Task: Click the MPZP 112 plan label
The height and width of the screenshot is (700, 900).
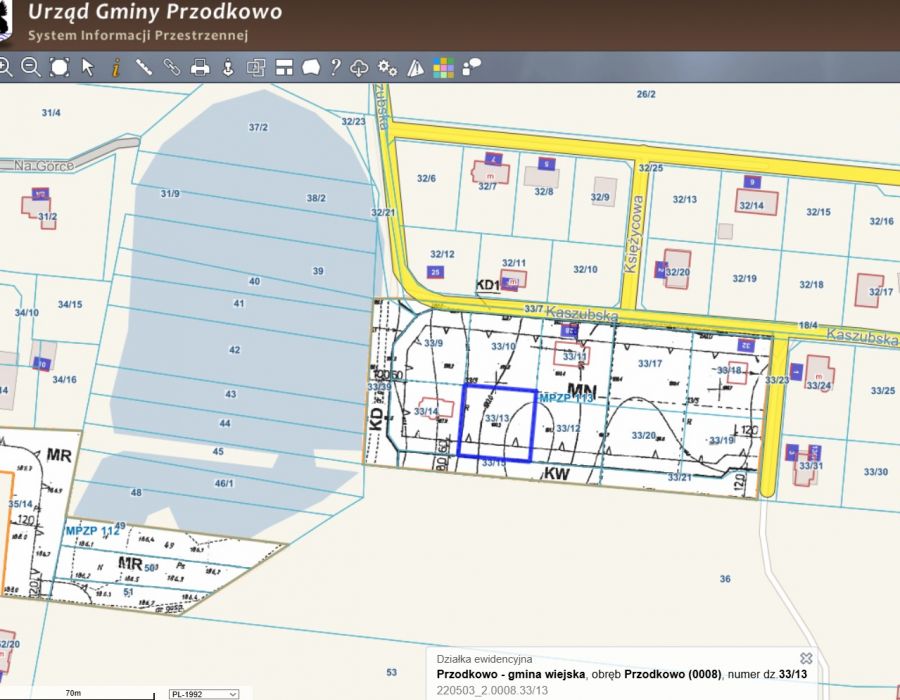Action: point(92,530)
